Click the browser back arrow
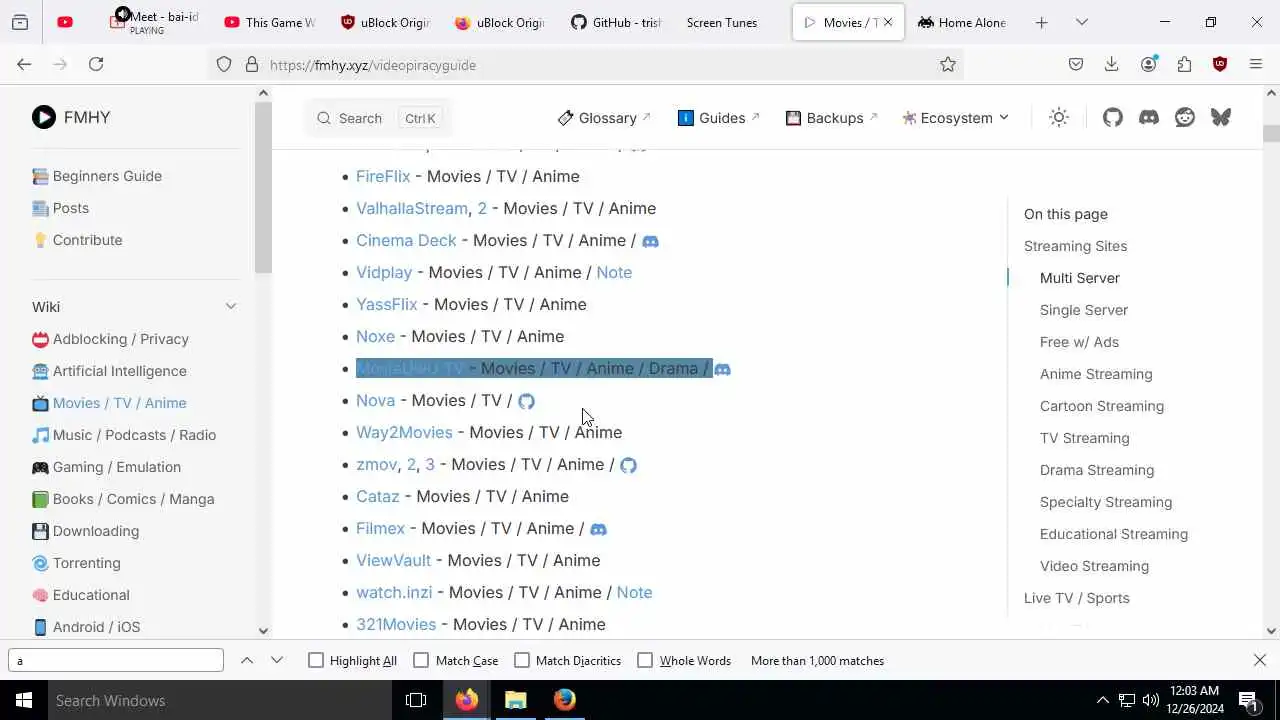This screenshot has width=1280, height=720. (24, 64)
